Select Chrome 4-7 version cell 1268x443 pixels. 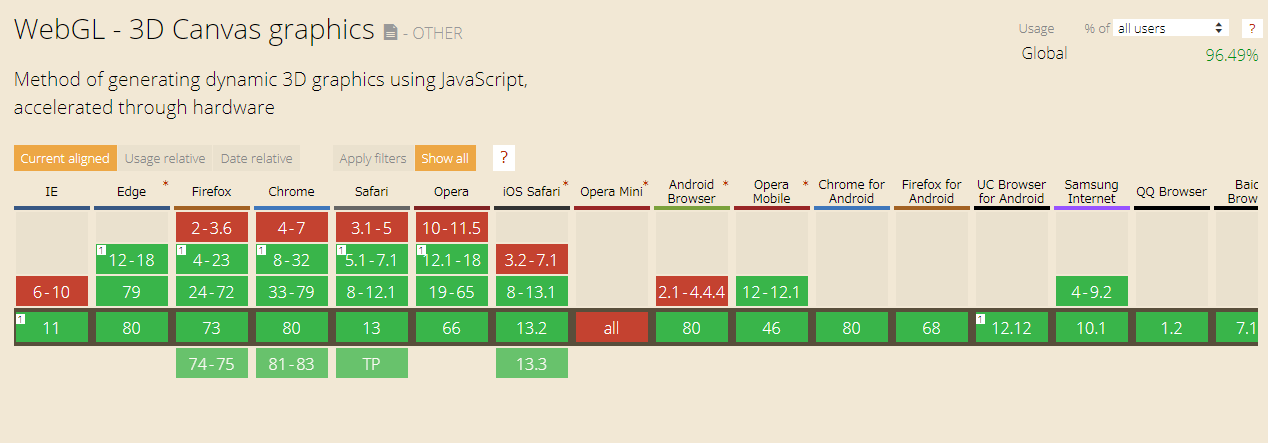tap(291, 227)
